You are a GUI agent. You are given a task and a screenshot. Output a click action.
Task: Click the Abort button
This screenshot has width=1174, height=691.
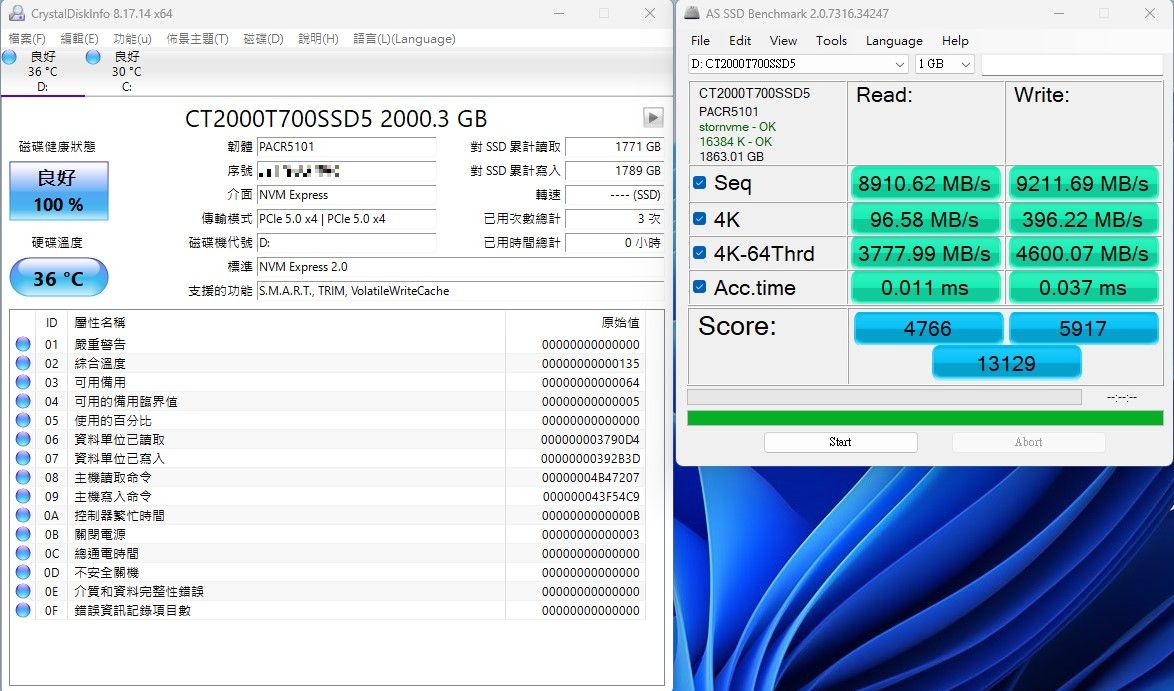coord(1028,442)
